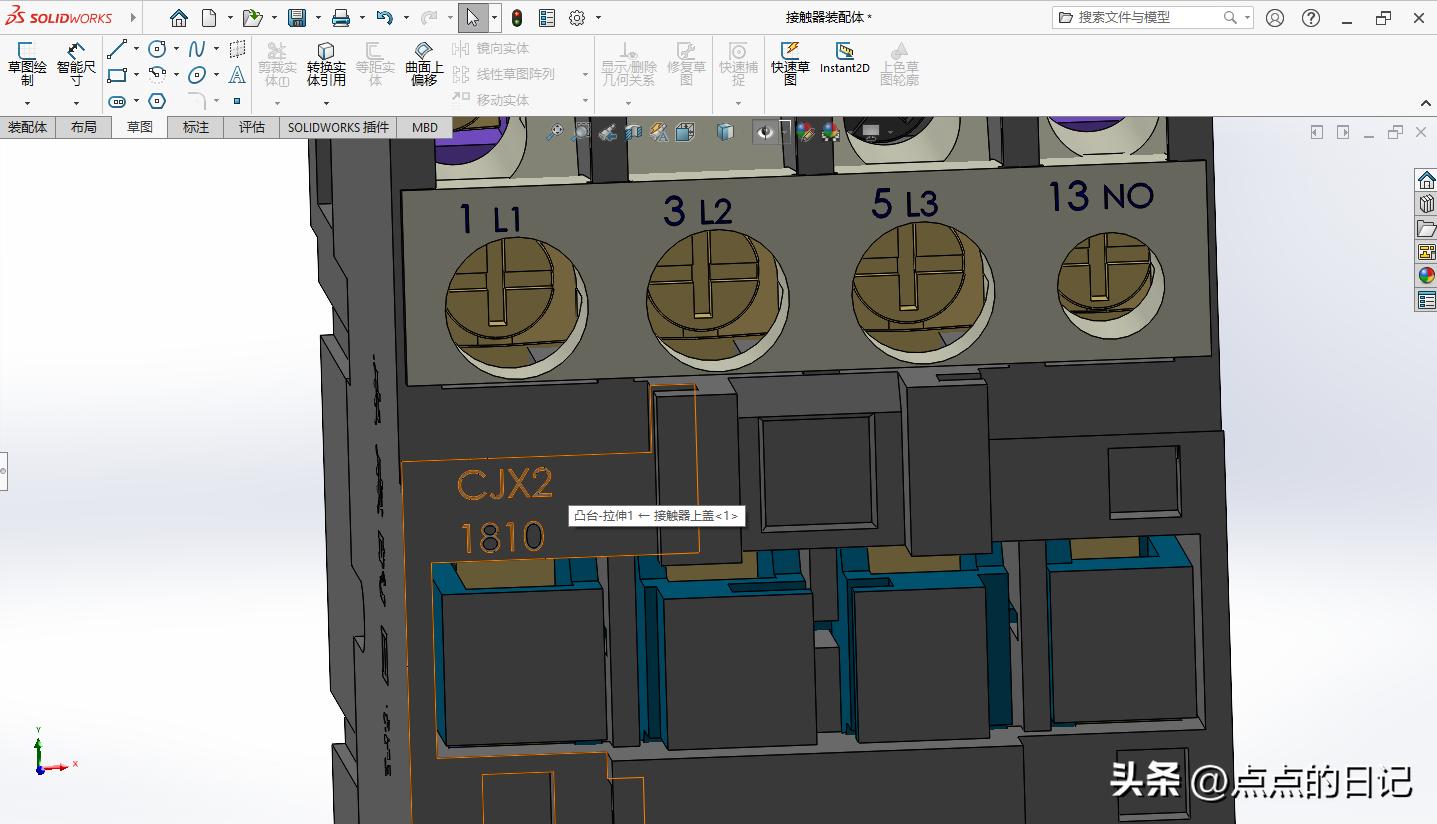
Task: Undo the last action
Action: click(385, 18)
